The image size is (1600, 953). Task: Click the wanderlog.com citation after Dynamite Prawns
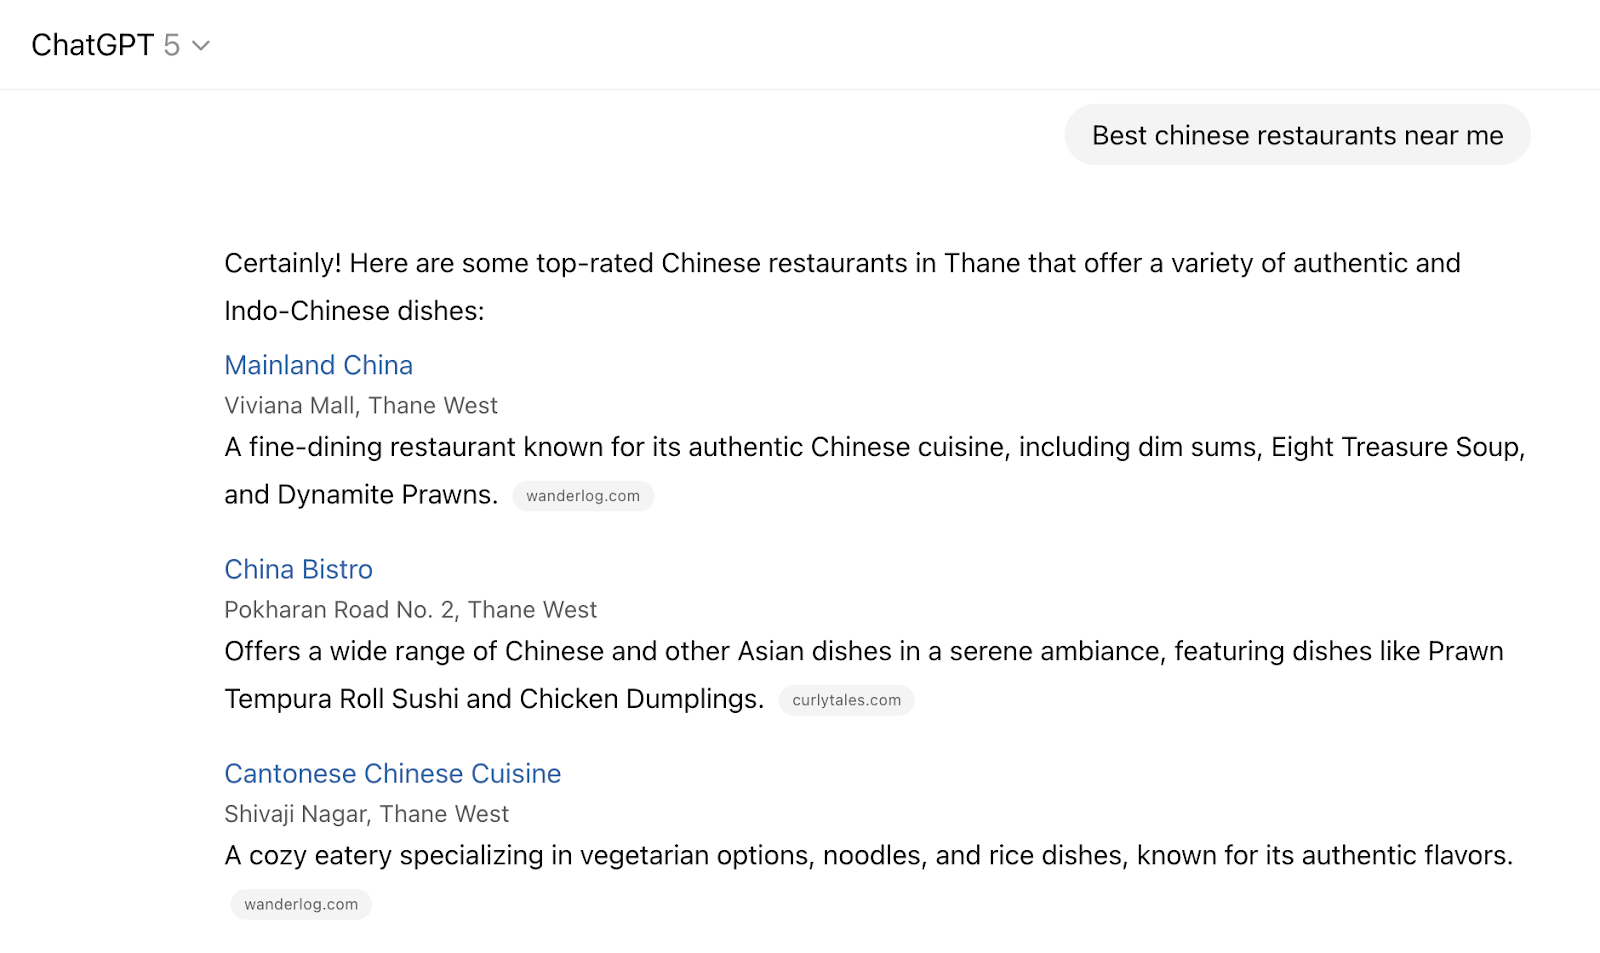(x=583, y=495)
